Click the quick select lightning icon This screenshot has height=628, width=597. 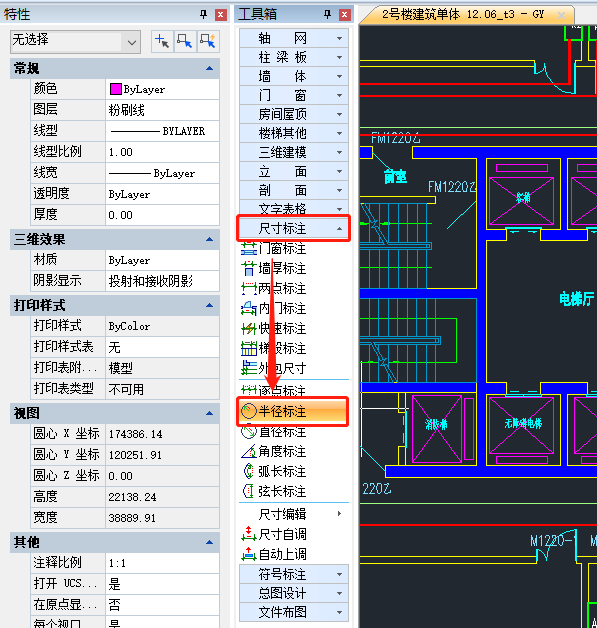[208, 41]
